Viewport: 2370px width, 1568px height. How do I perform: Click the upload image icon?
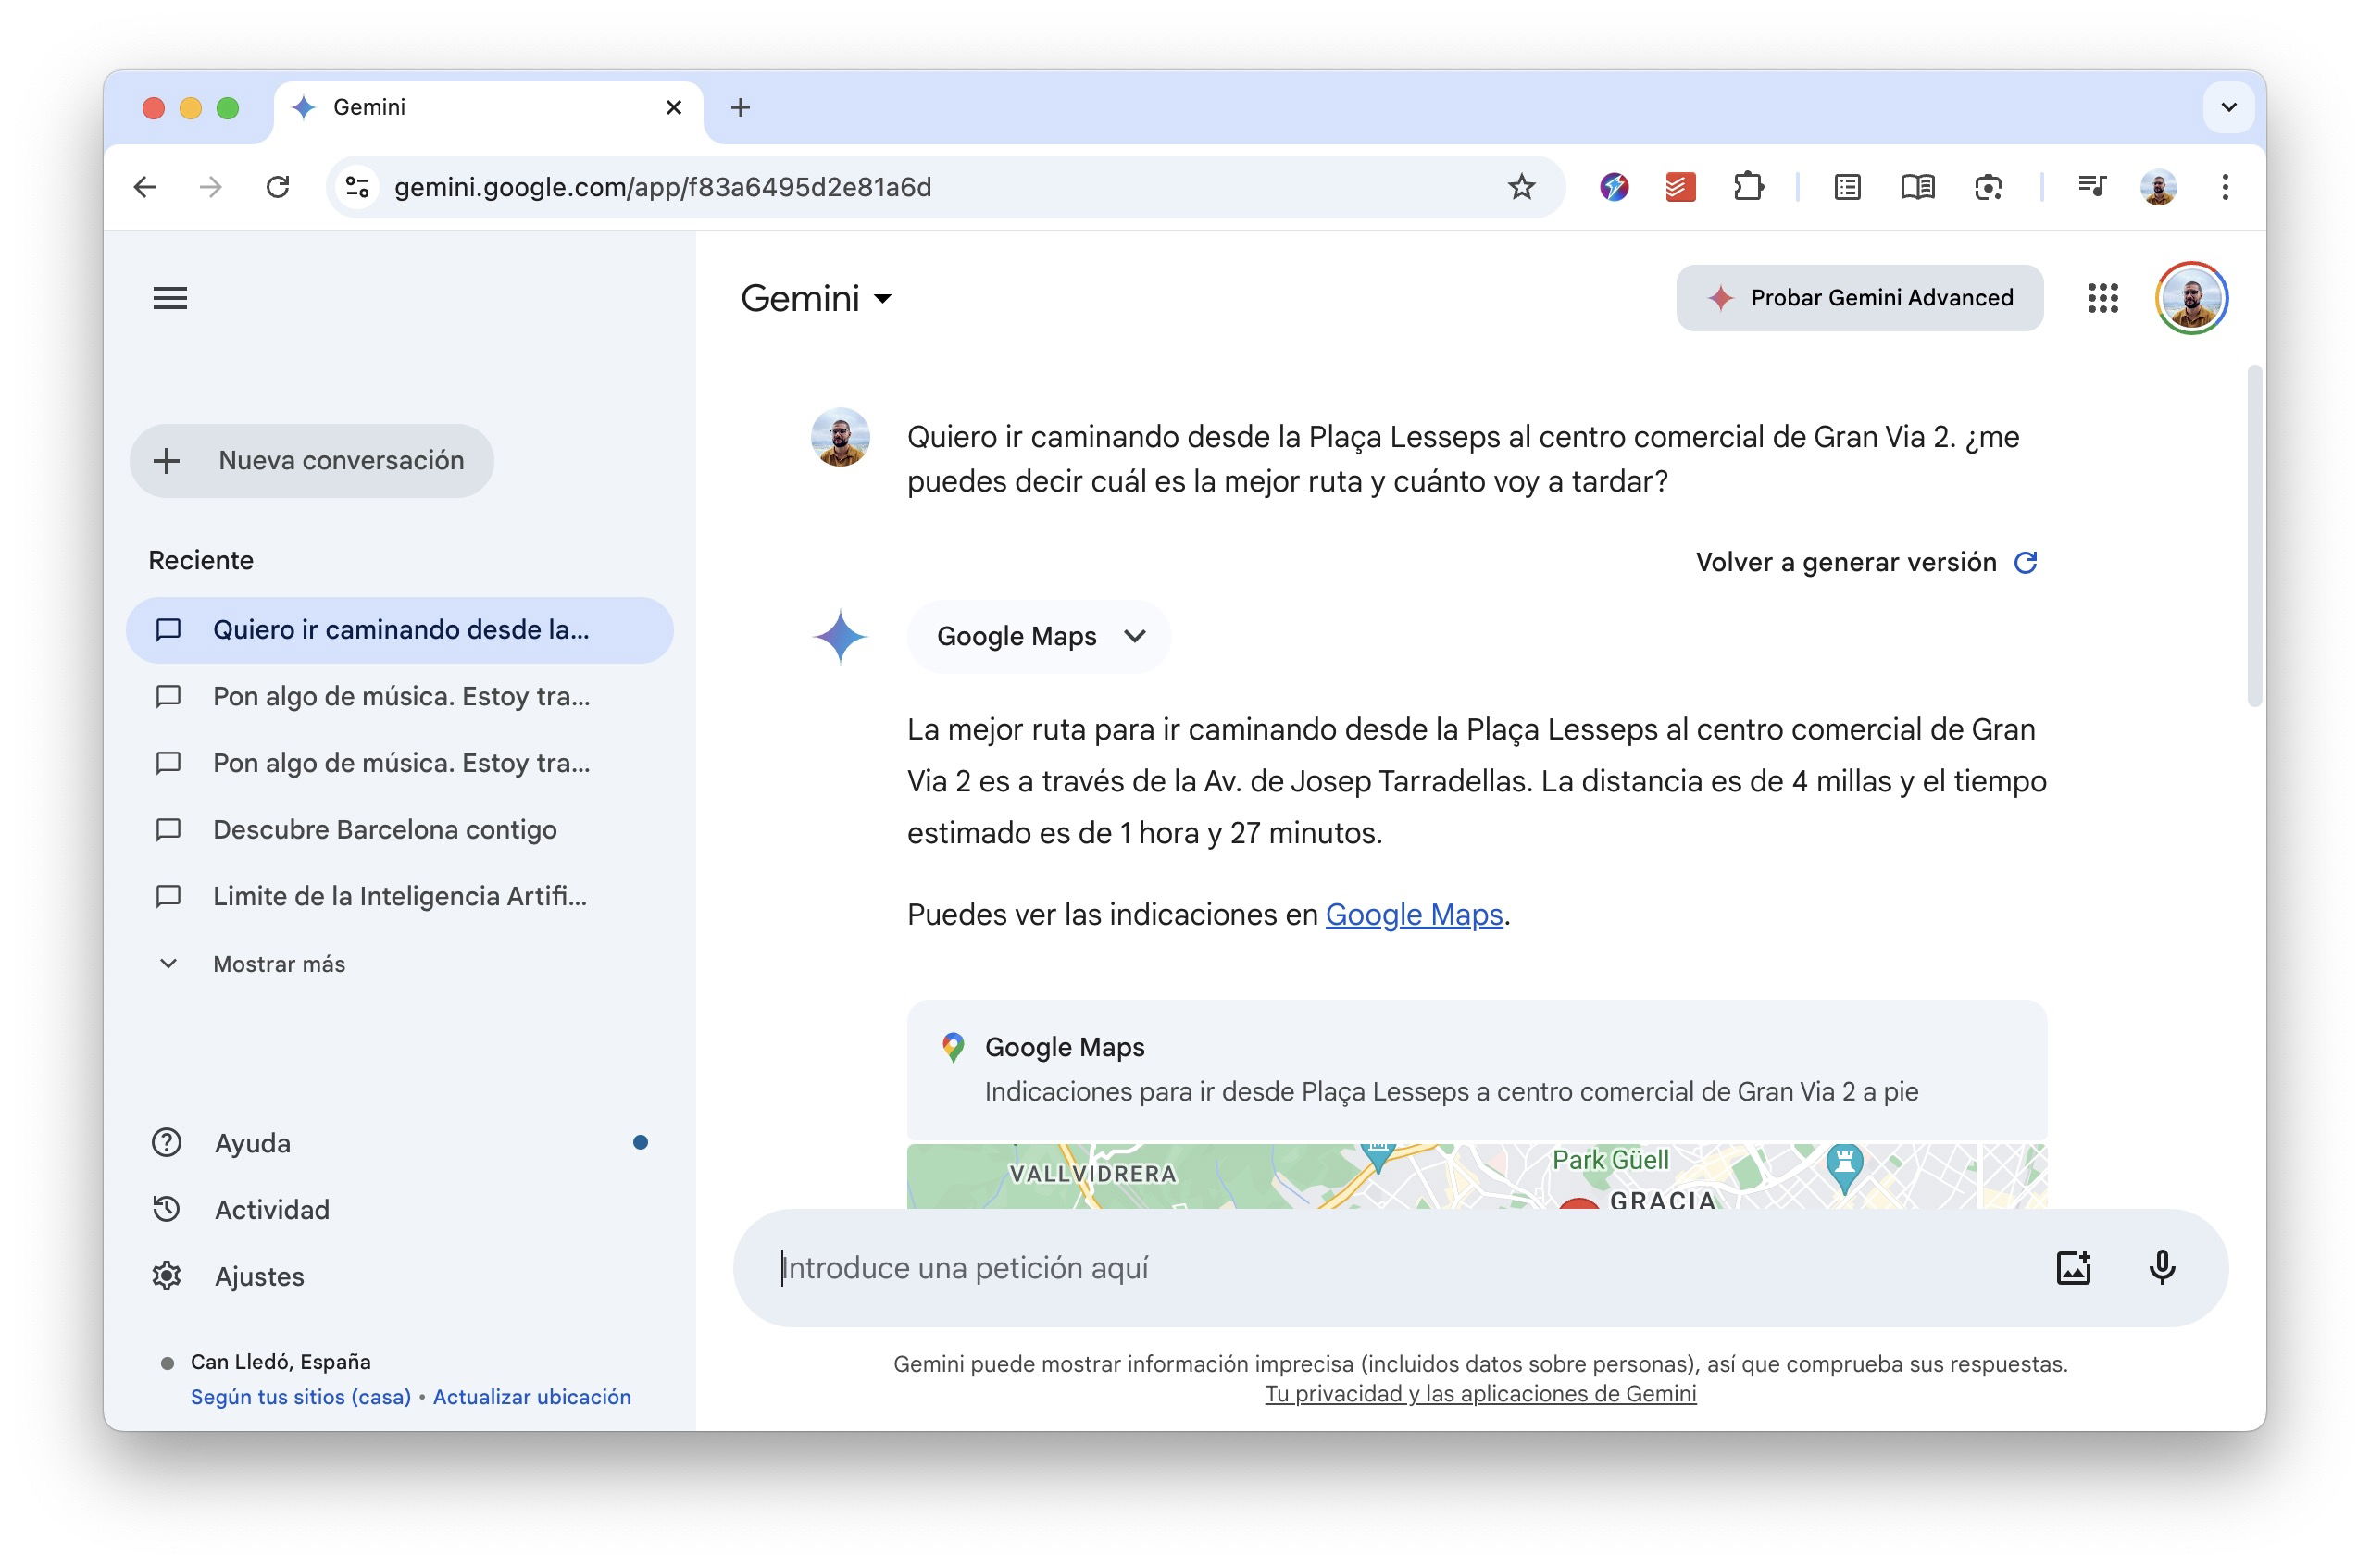tap(2074, 1268)
